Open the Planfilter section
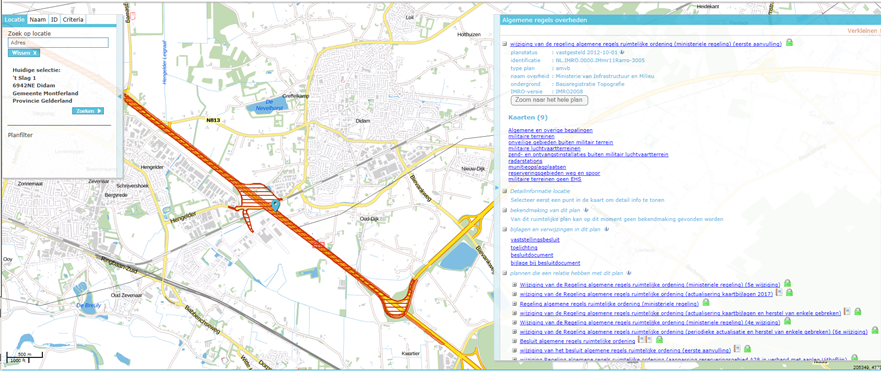The width and height of the screenshot is (881, 371). point(20,135)
